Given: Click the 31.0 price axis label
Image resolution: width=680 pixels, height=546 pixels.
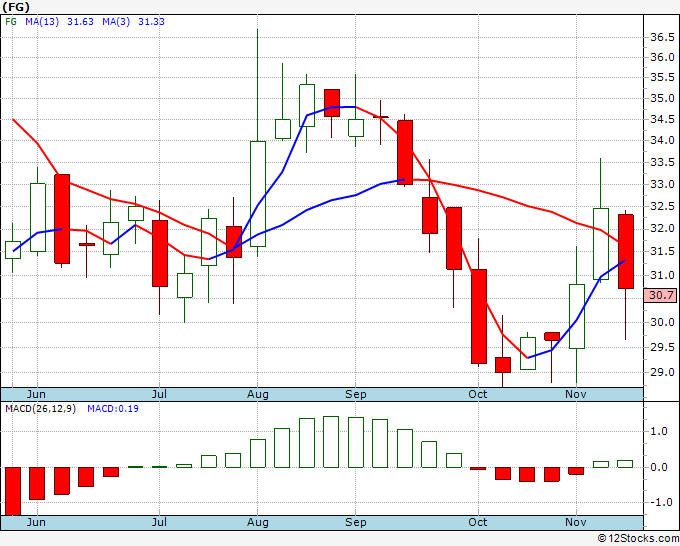Looking at the screenshot, I should pos(662,275).
